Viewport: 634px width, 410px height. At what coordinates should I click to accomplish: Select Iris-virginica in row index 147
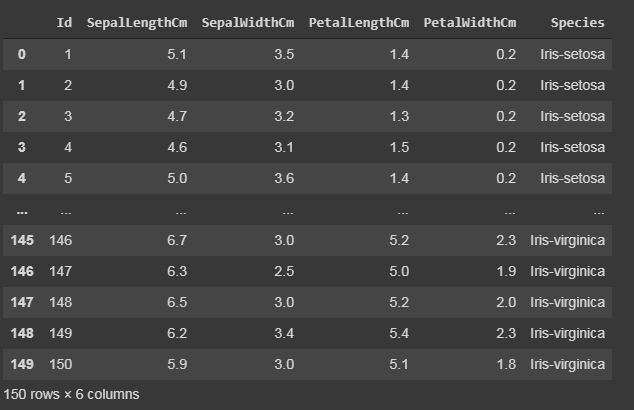coord(568,302)
